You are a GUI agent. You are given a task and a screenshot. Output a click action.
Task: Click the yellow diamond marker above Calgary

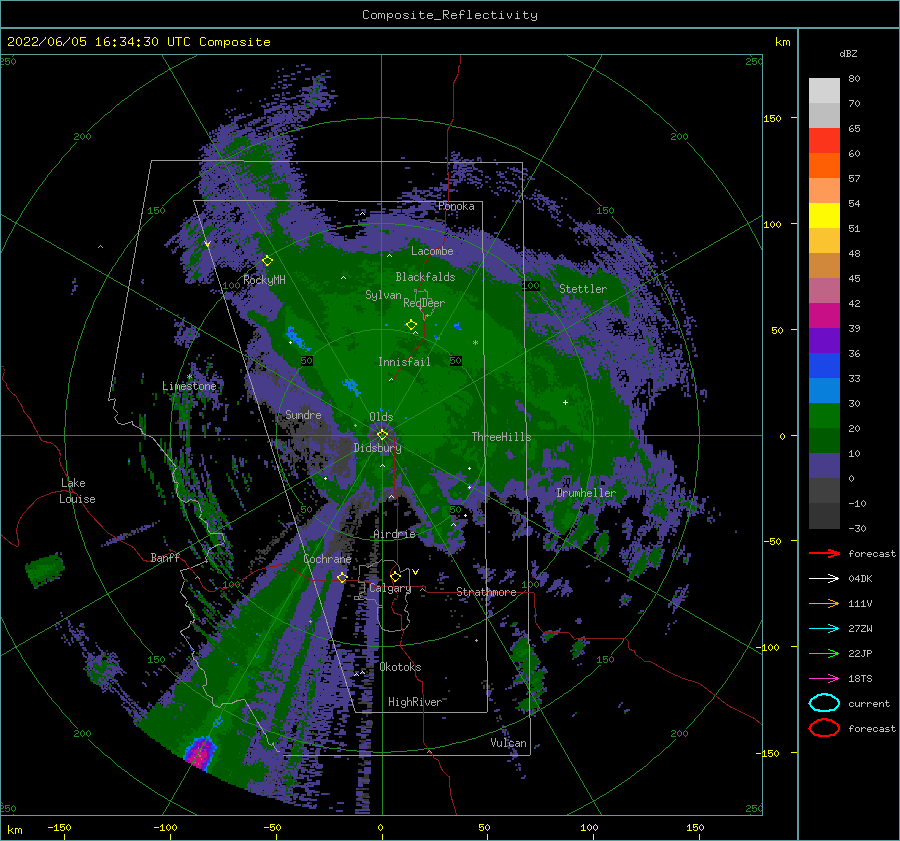tap(395, 576)
